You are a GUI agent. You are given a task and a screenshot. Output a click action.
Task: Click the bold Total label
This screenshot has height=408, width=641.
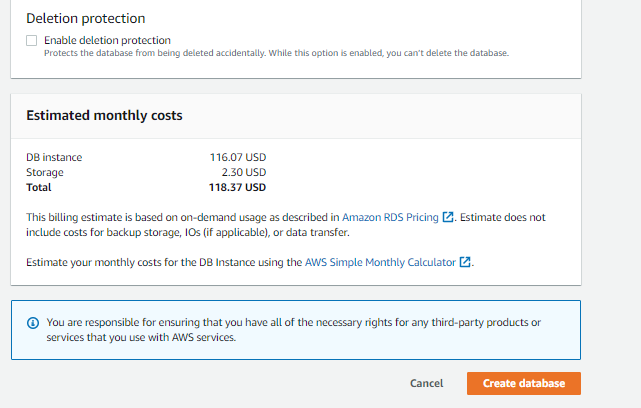click(39, 187)
